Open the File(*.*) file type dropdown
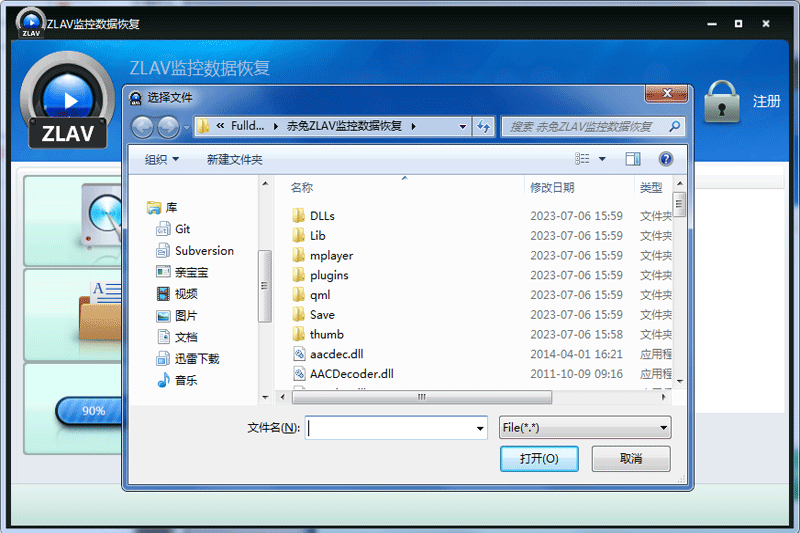800x533 pixels. (585, 427)
